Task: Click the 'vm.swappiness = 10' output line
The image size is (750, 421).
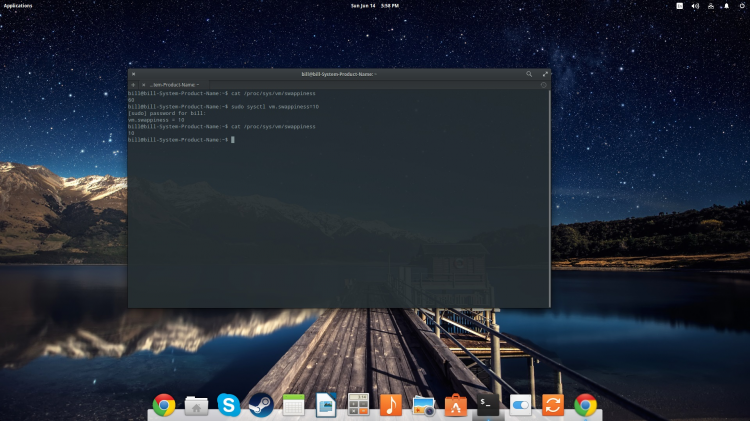Action: pyautogui.click(x=156, y=120)
